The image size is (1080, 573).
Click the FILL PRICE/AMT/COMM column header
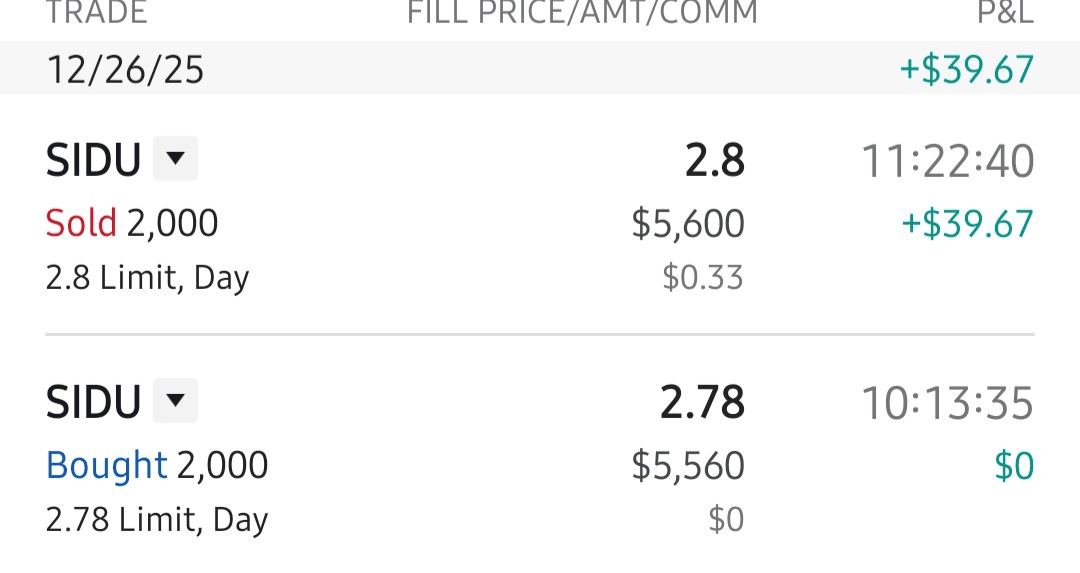582,13
